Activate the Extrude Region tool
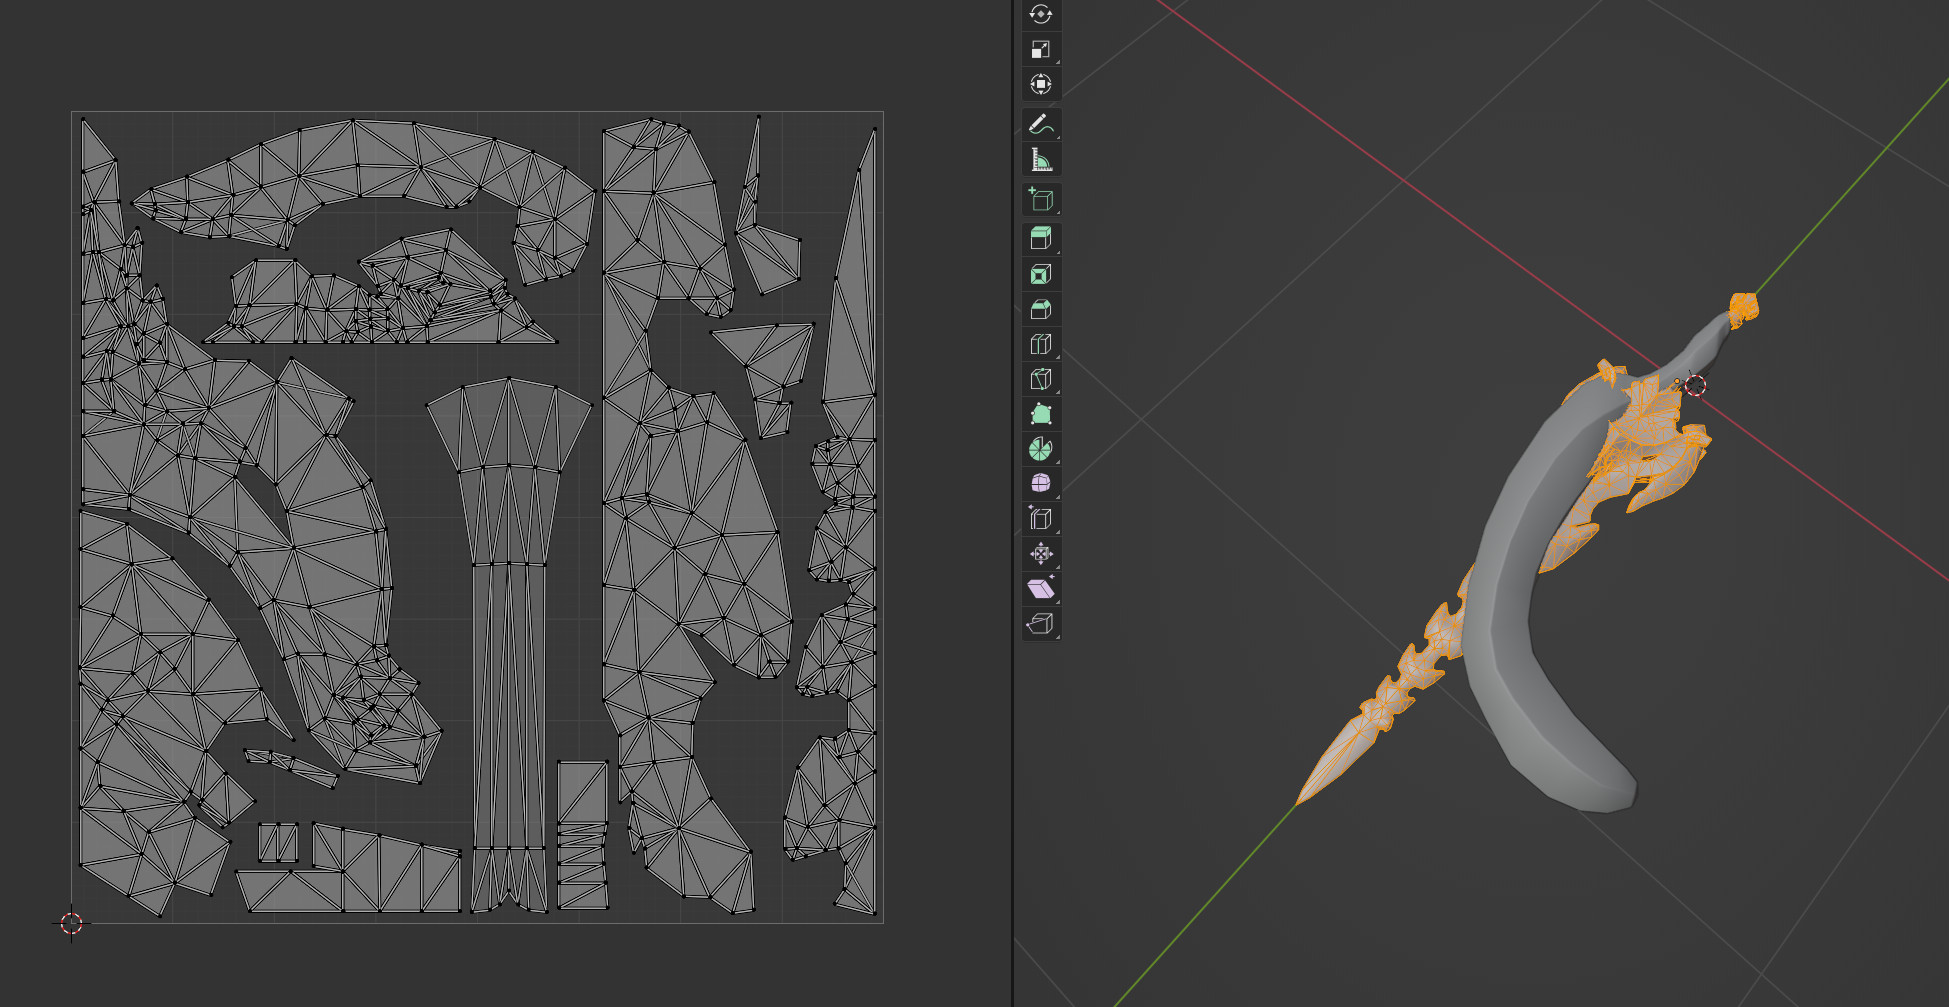This screenshot has width=1949, height=1007. coord(1040,239)
